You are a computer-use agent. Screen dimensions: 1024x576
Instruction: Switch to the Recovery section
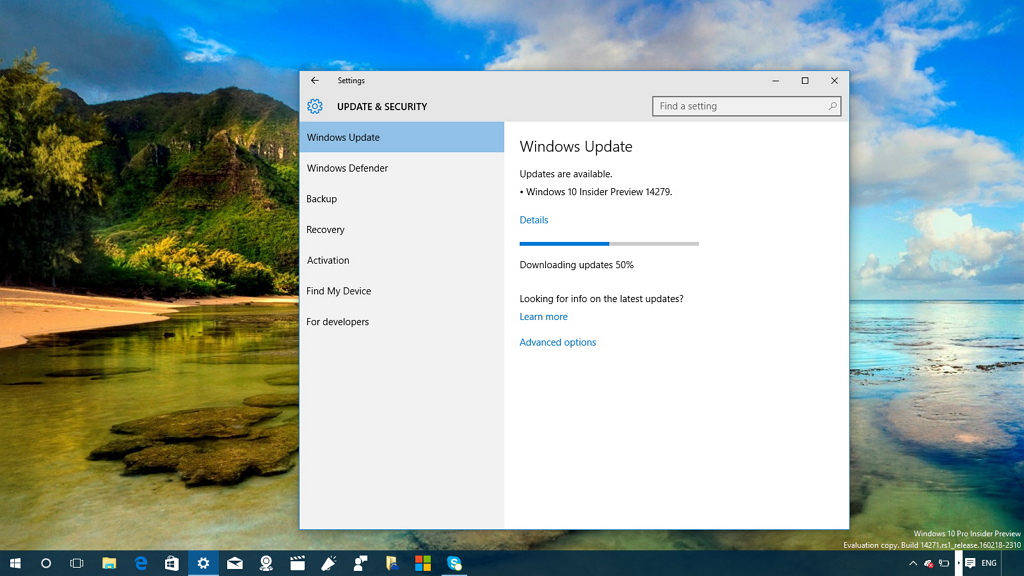(327, 229)
